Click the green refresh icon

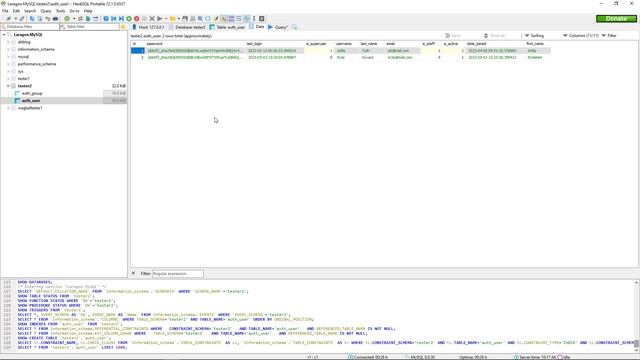coord(67,19)
